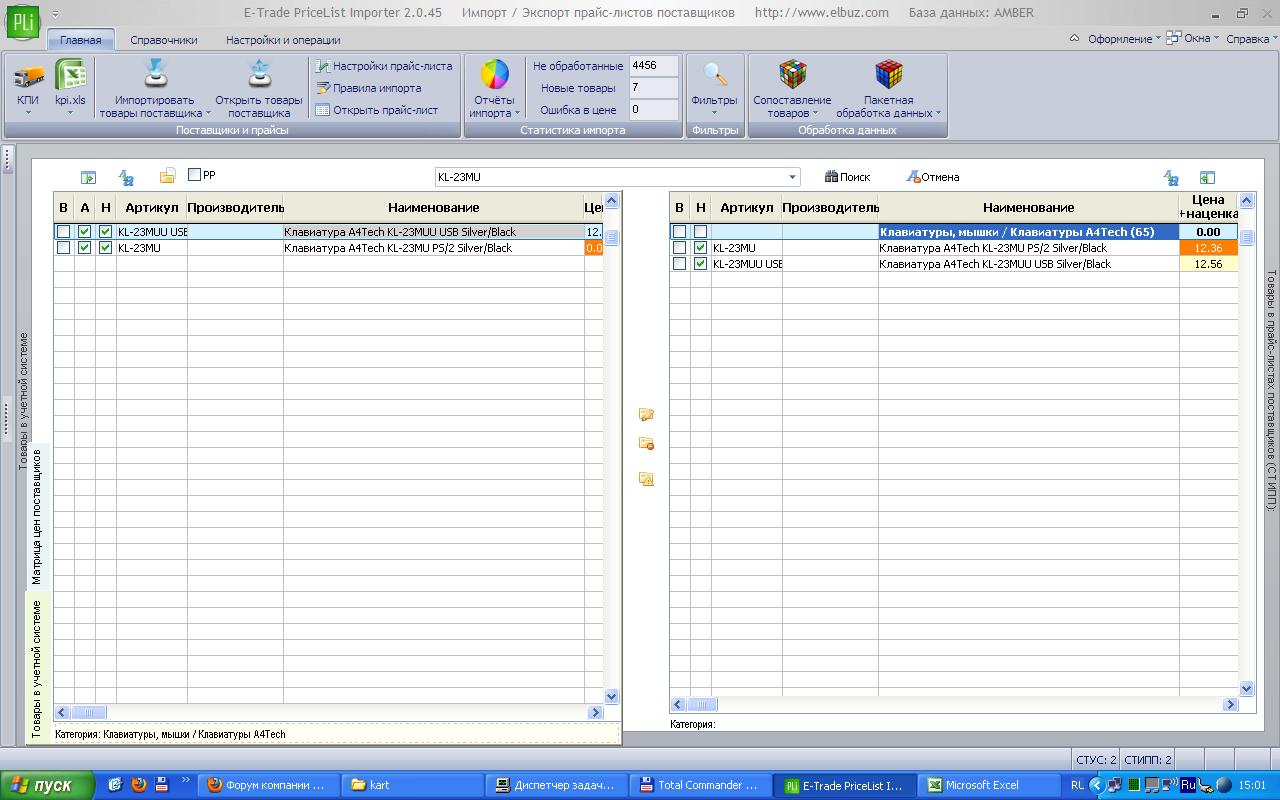The height and width of the screenshot is (800, 1280).
Task: Switch to Microsoft Excel in taskbar
Action: [990, 785]
